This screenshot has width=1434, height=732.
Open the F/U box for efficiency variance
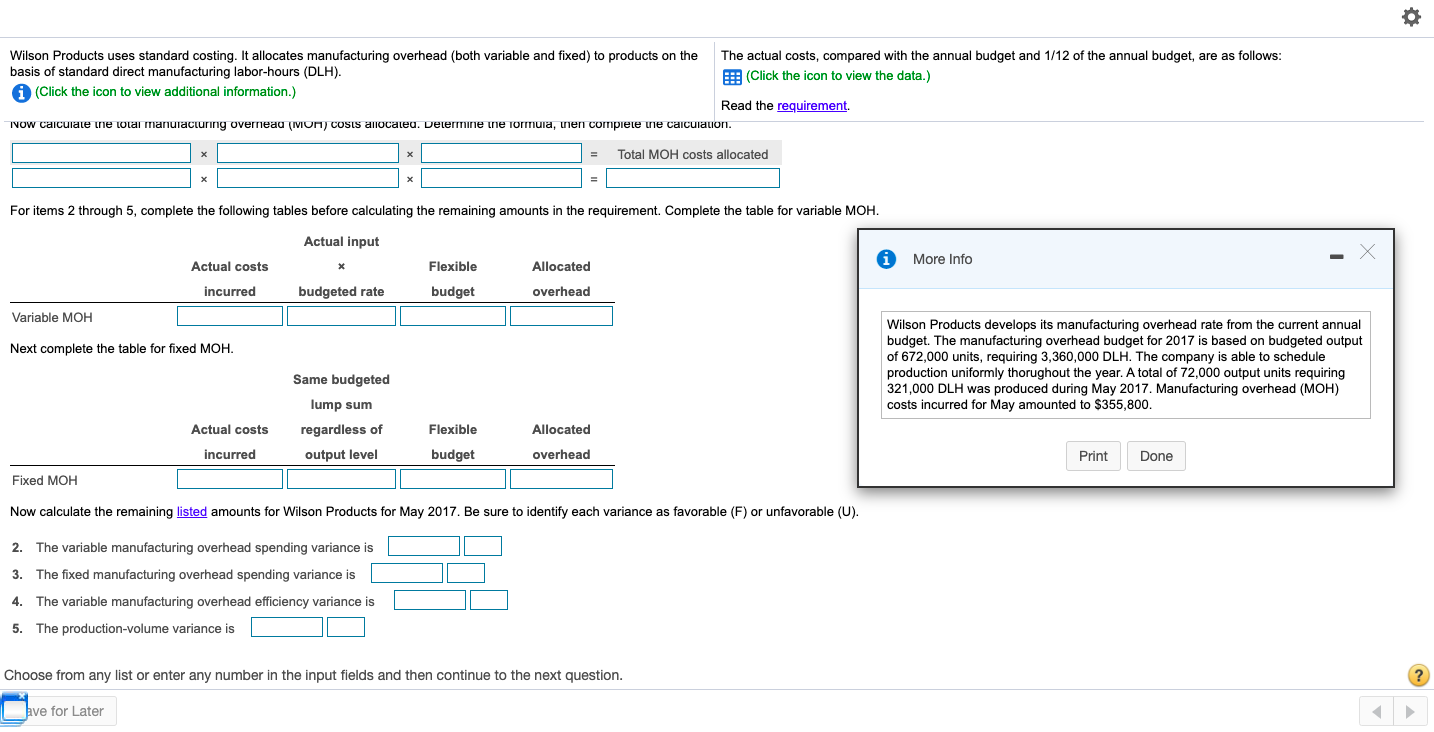click(x=489, y=600)
